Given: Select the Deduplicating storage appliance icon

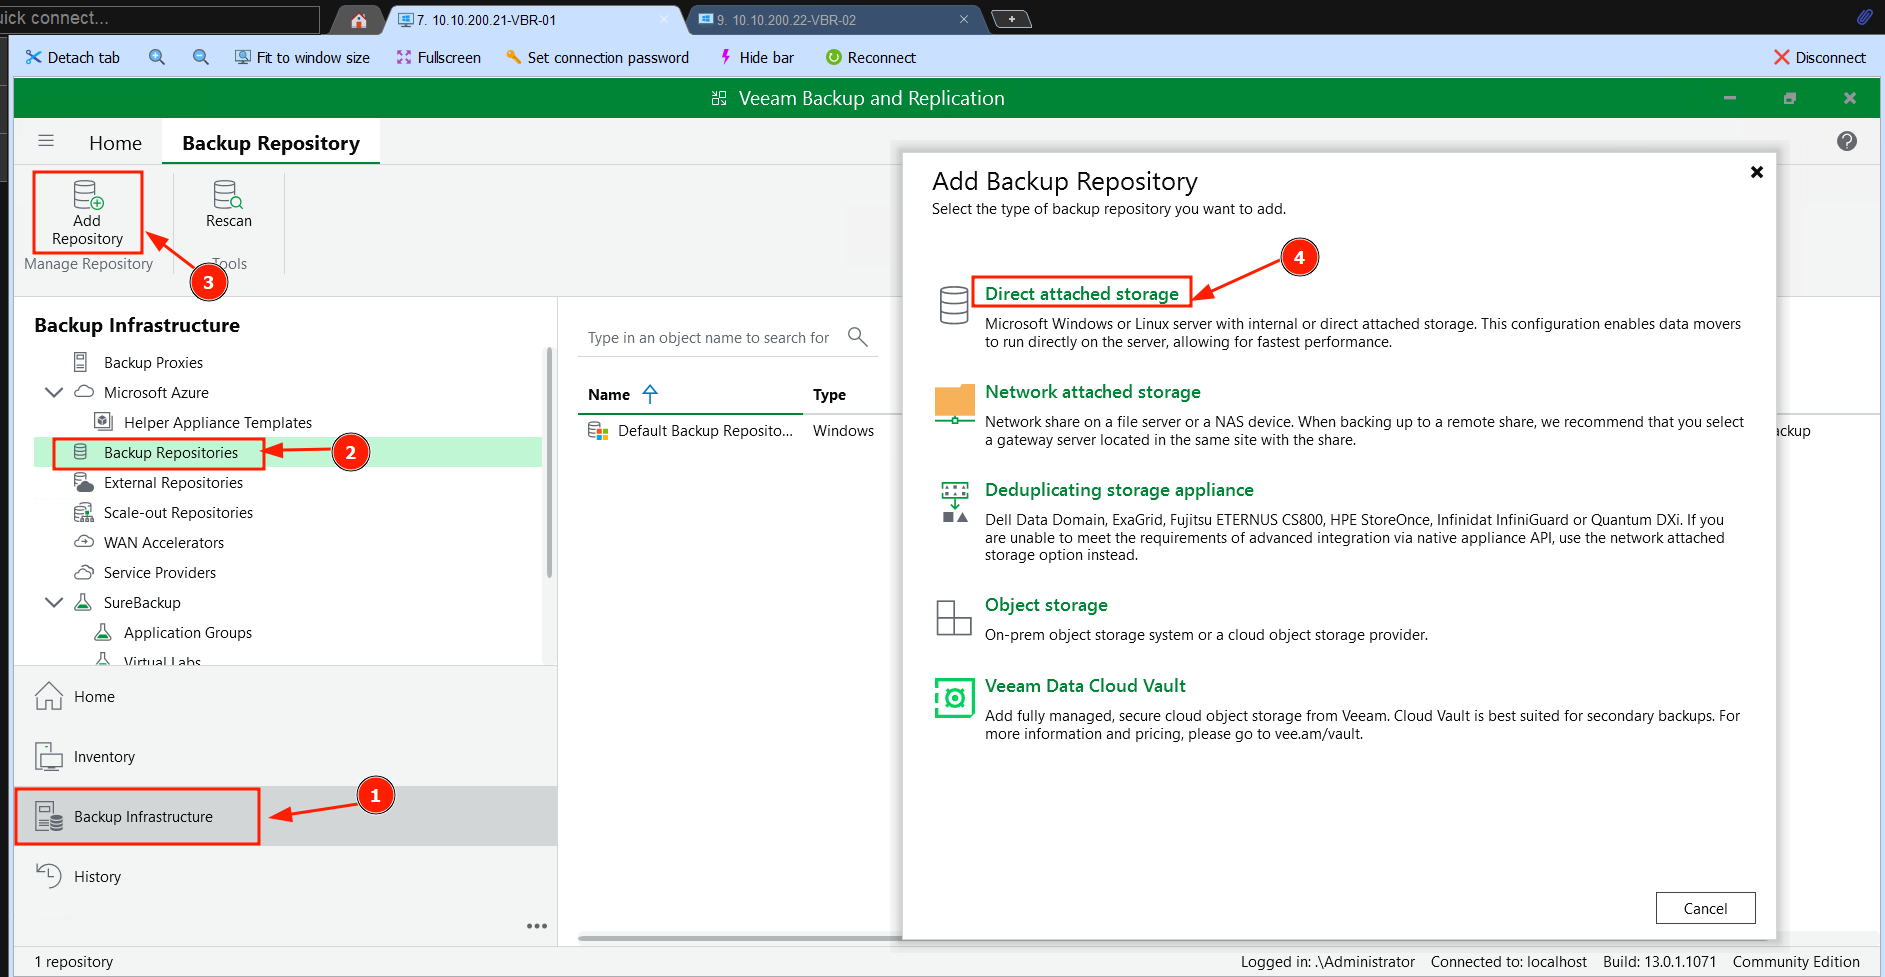Looking at the screenshot, I should coord(955,502).
